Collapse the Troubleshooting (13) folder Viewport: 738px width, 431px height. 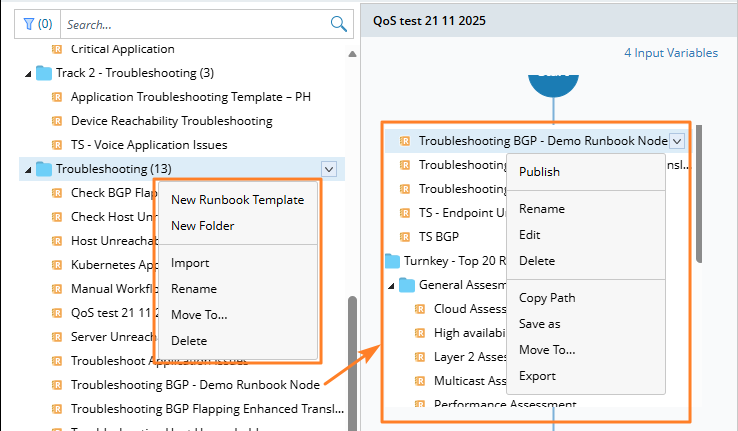[x=28, y=169]
